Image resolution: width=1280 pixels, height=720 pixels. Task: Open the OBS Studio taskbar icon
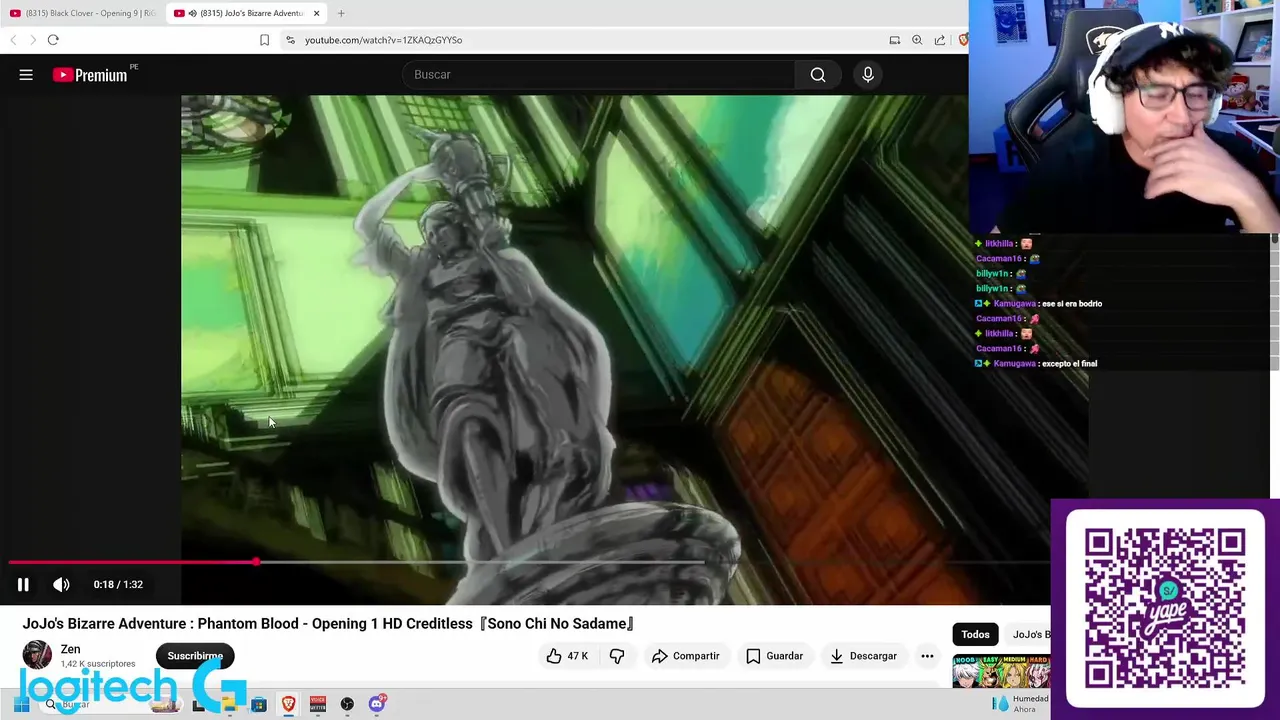[x=347, y=705]
